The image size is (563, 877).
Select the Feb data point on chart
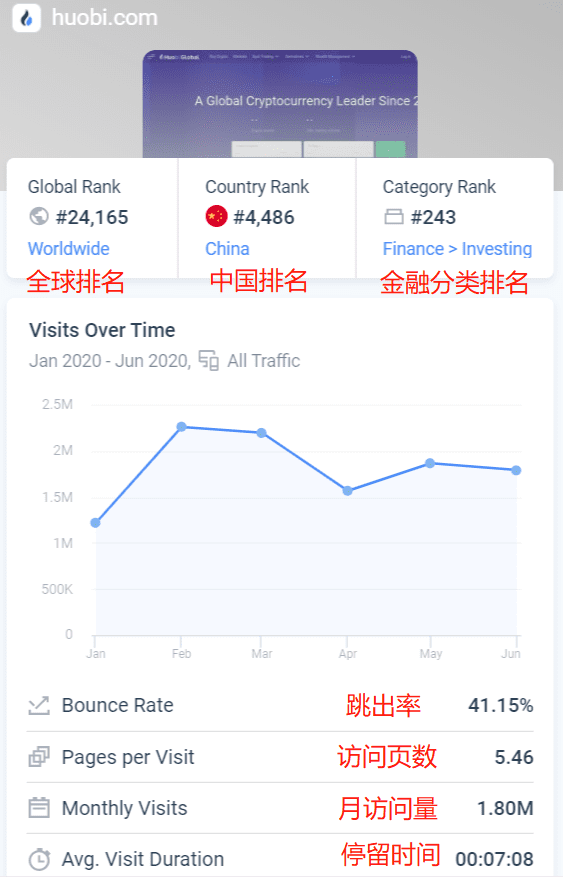point(182,427)
